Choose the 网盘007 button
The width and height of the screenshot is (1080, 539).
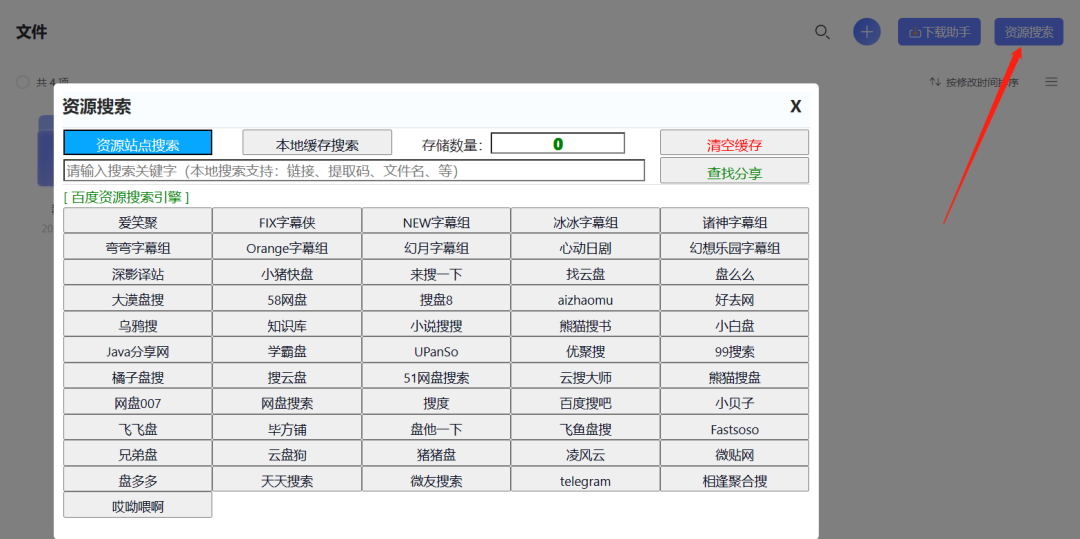point(138,401)
